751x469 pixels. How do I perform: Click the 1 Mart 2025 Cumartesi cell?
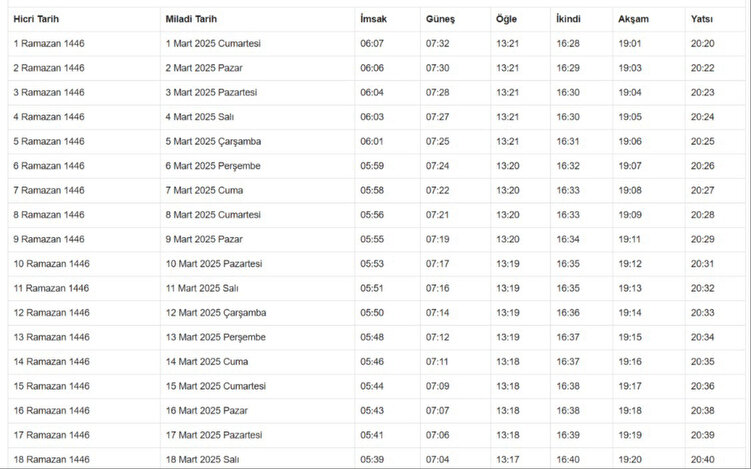(x=213, y=44)
